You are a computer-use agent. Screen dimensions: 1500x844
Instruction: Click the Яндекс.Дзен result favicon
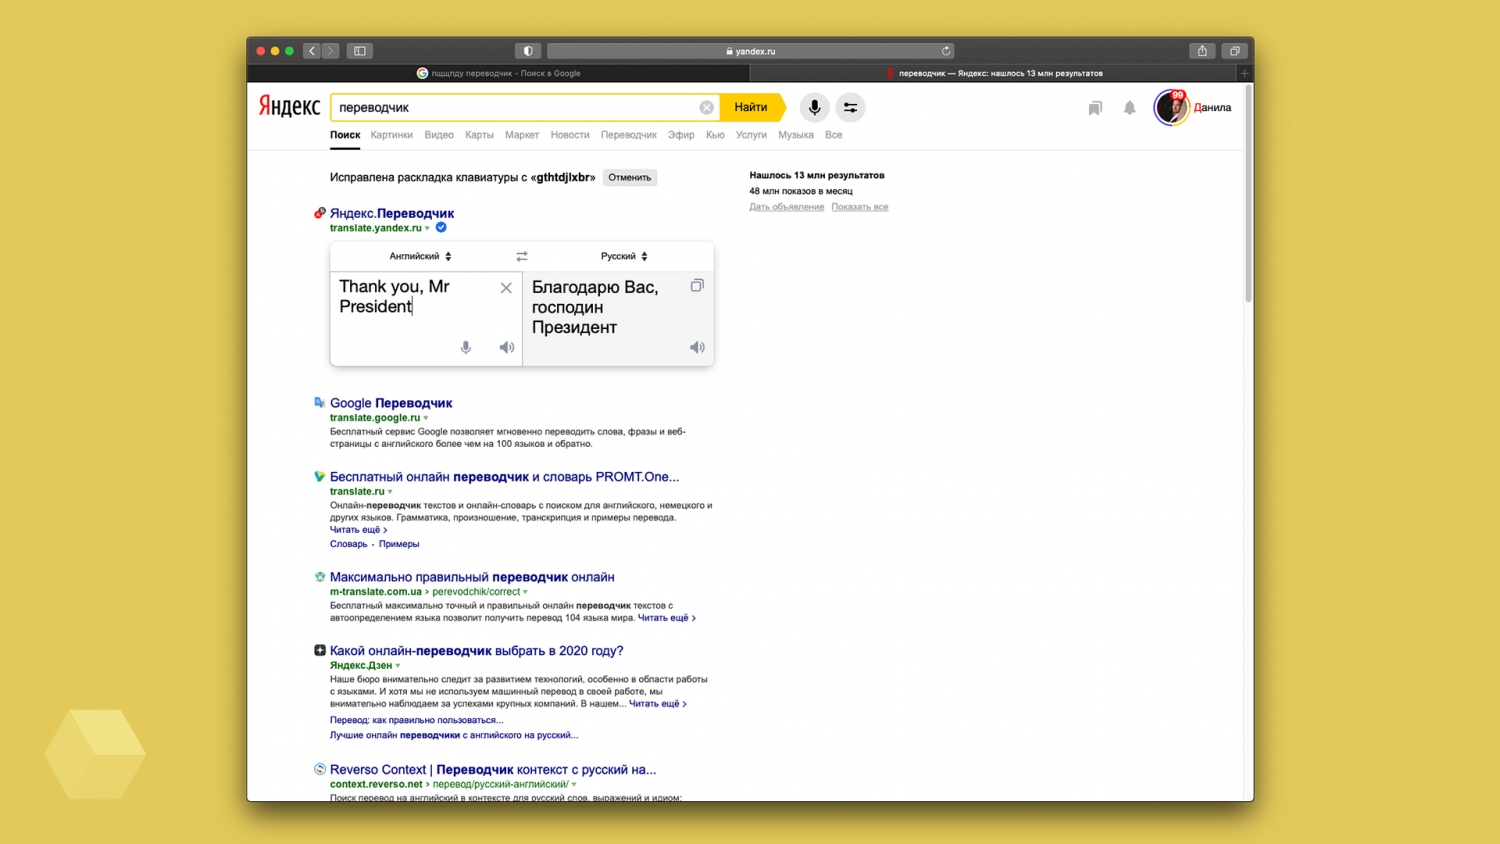(x=320, y=650)
